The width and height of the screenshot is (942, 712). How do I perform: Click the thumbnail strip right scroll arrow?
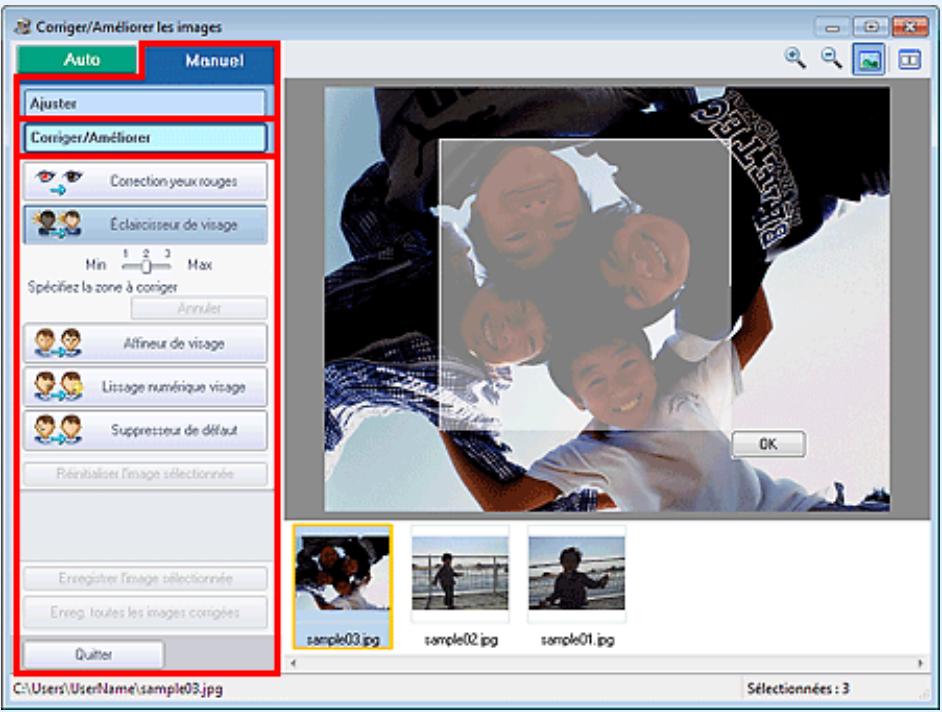point(920,663)
